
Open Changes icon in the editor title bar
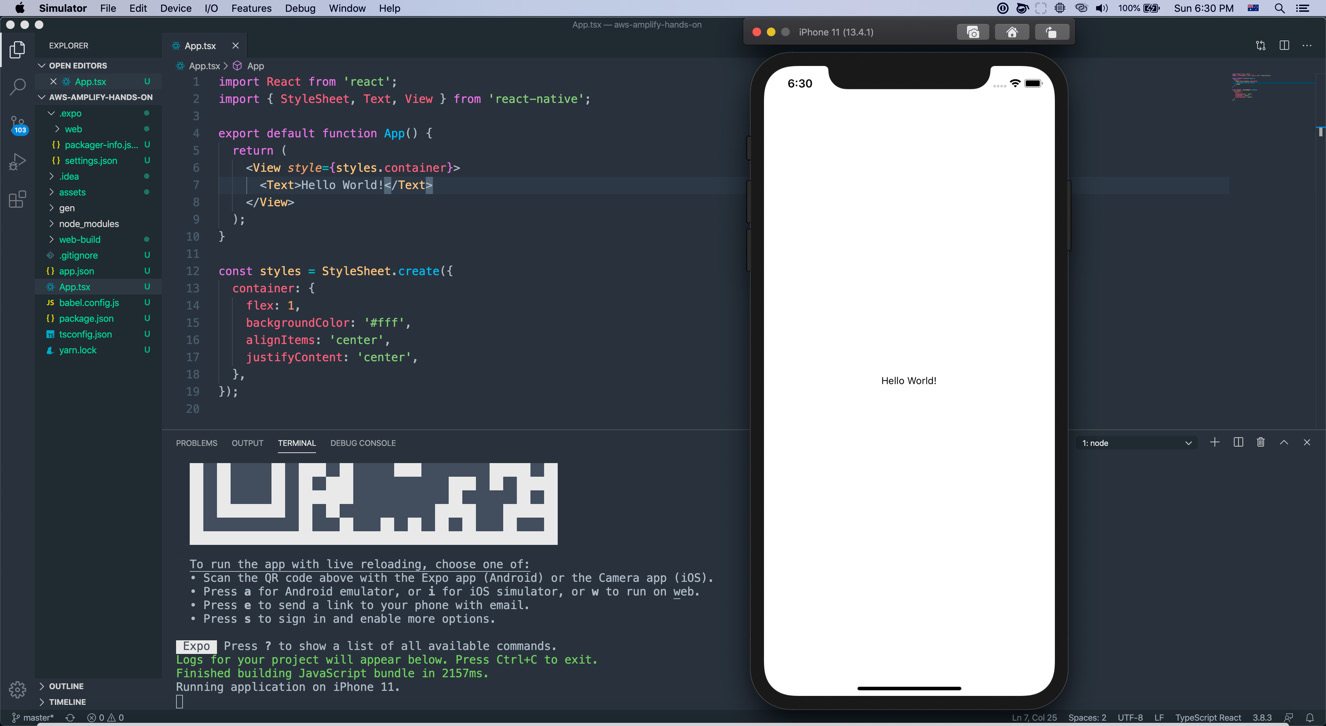pos(1260,45)
